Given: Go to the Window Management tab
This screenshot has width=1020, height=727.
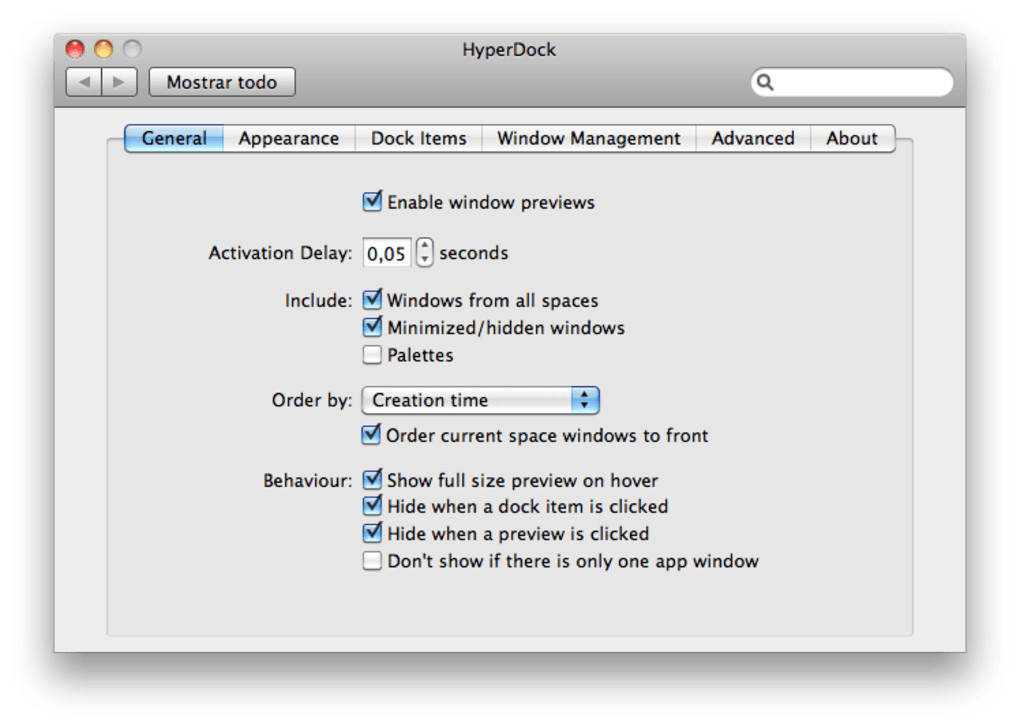Looking at the screenshot, I should [589, 139].
